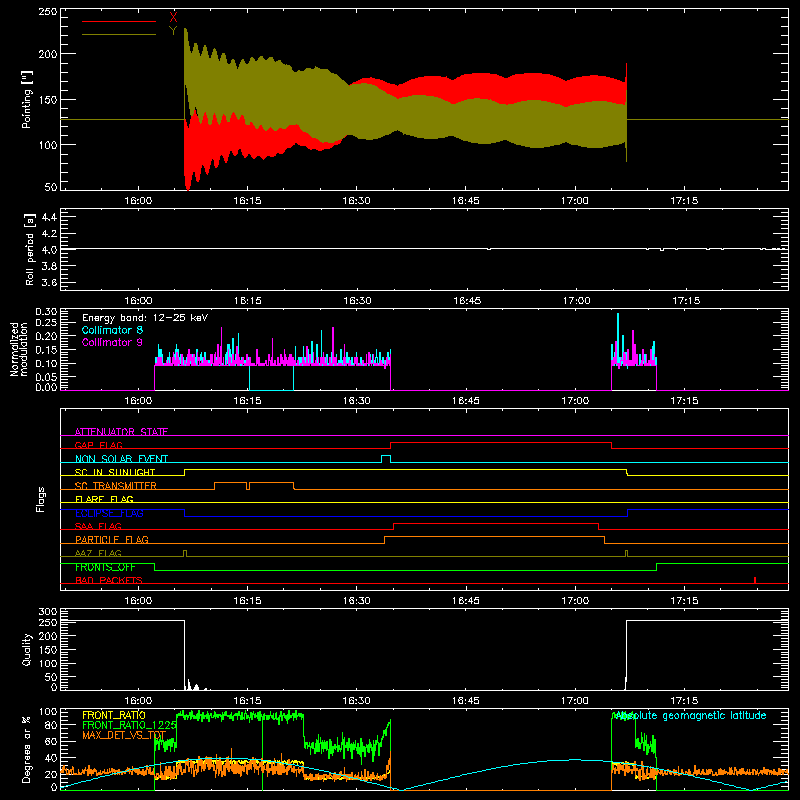Click the SC_IN_SUNLIGHT flag label

pyautogui.click(x=115, y=472)
